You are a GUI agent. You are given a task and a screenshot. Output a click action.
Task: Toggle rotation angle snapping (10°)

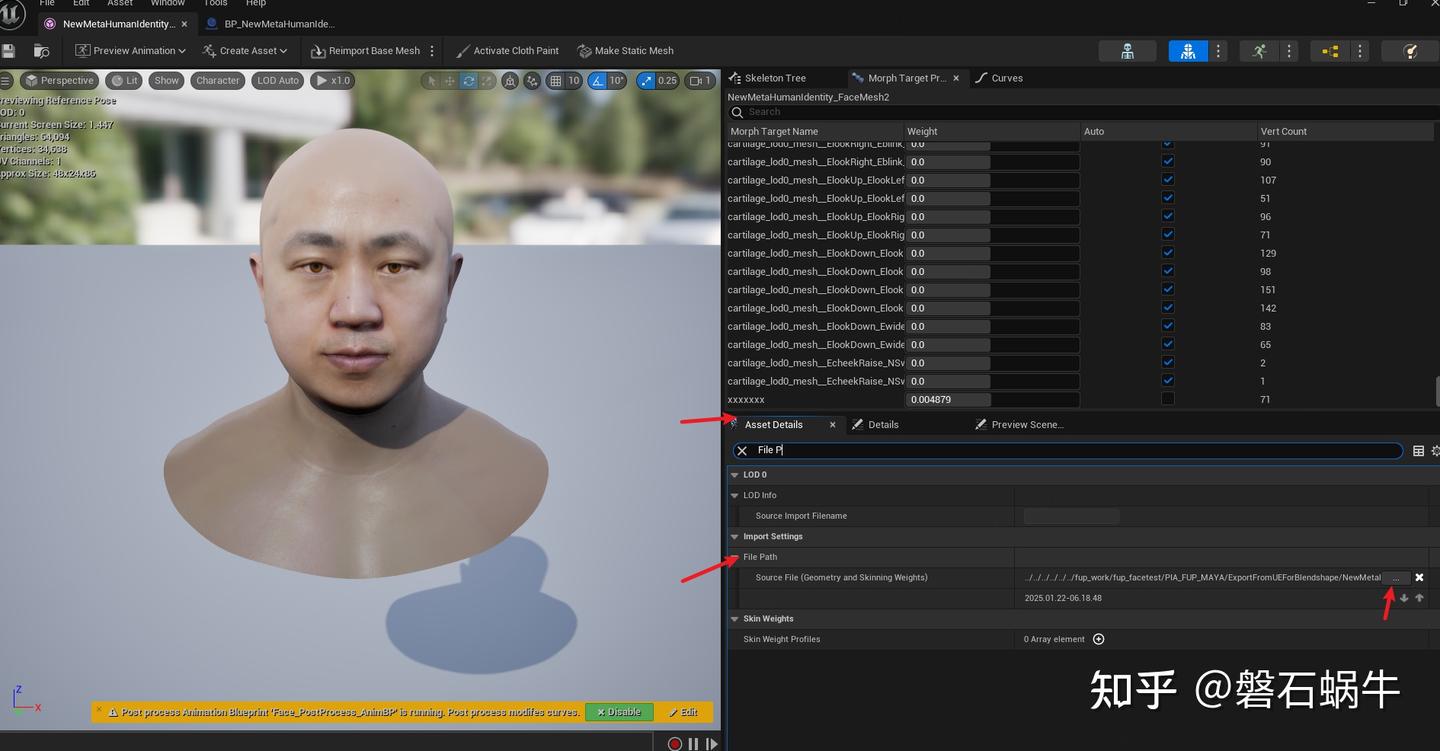[597, 81]
